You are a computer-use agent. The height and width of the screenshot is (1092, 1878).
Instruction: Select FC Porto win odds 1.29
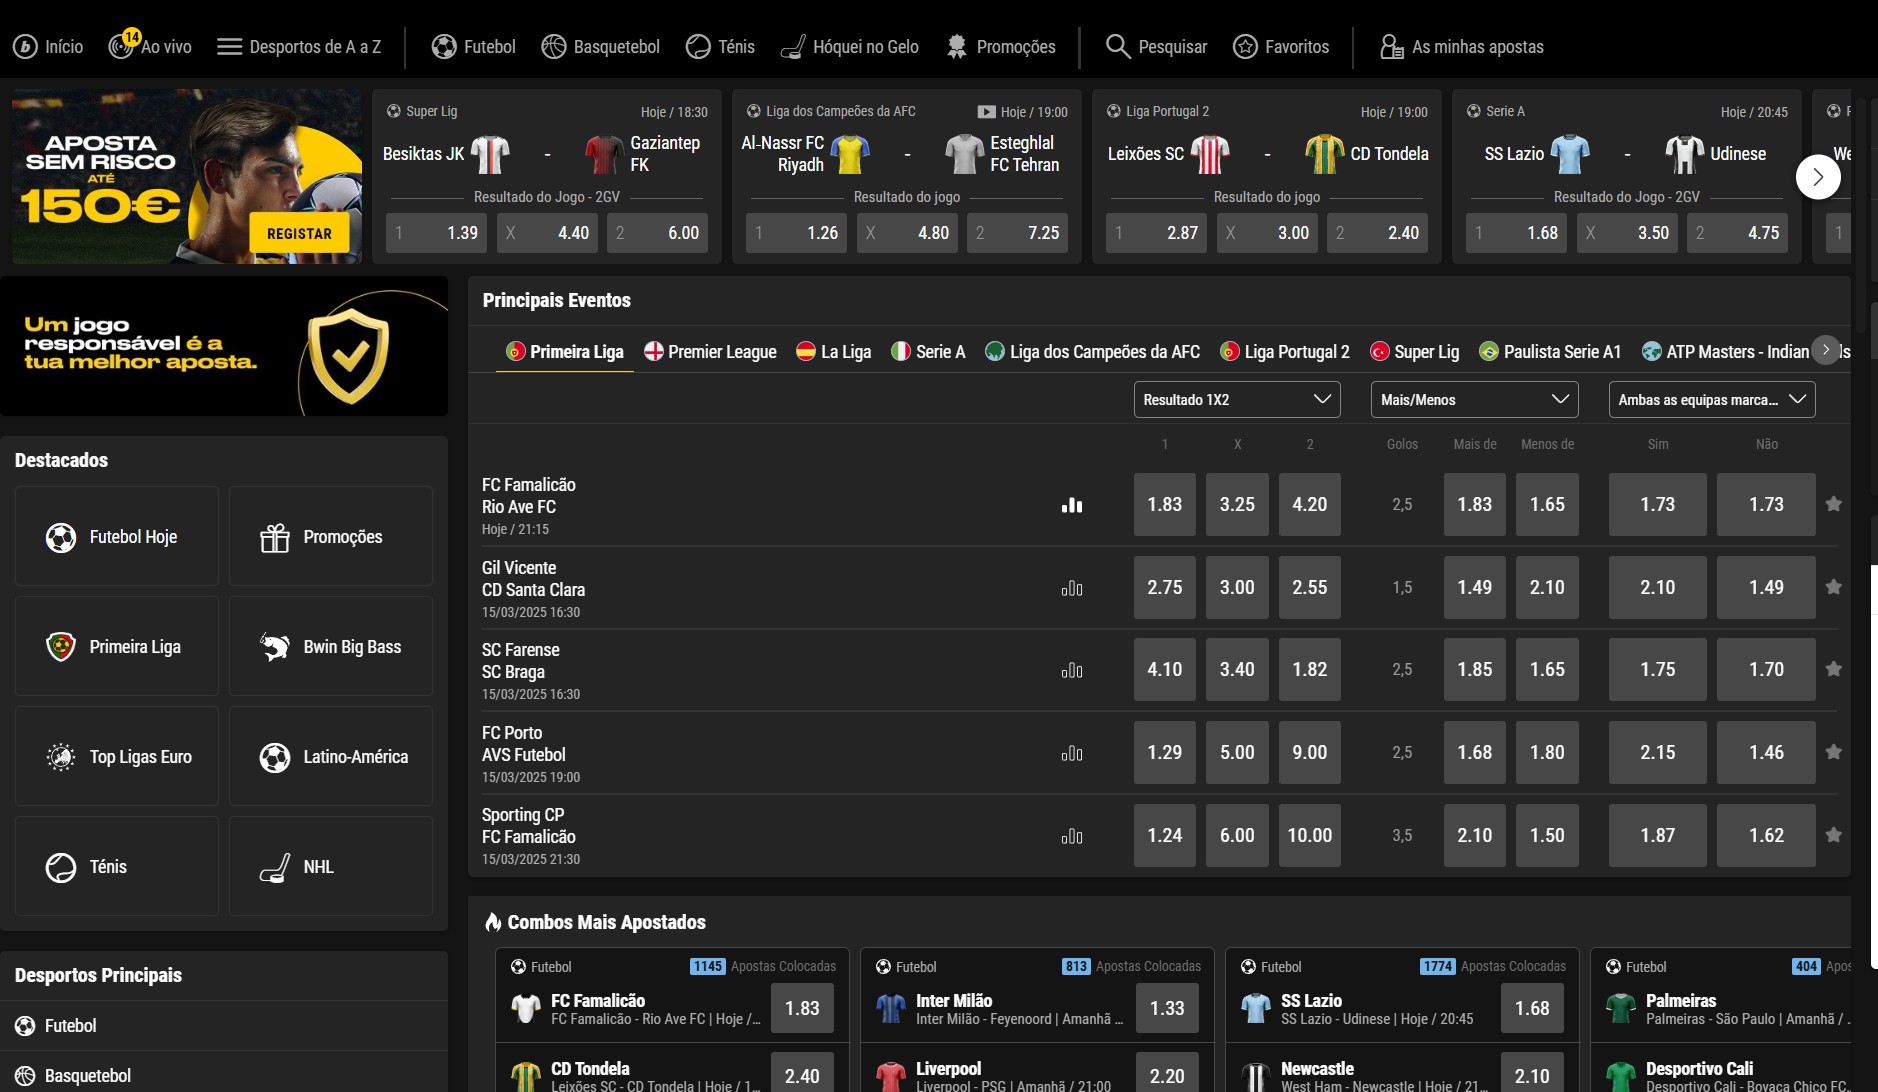tap(1165, 752)
